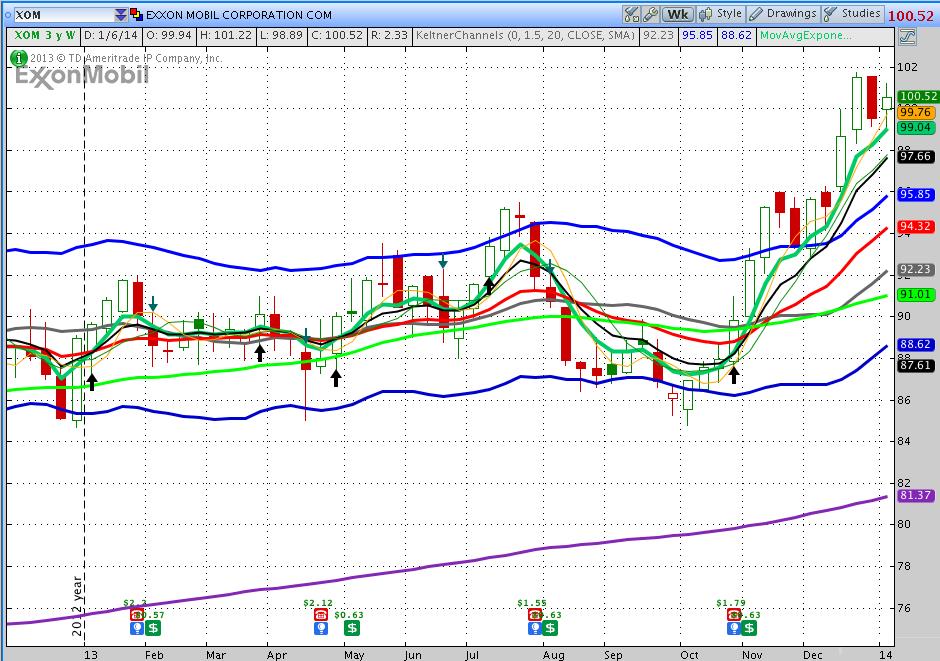Click the green 100.52 price bubble on axis
Image resolution: width=940 pixels, height=661 pixels.
point(918,96)
